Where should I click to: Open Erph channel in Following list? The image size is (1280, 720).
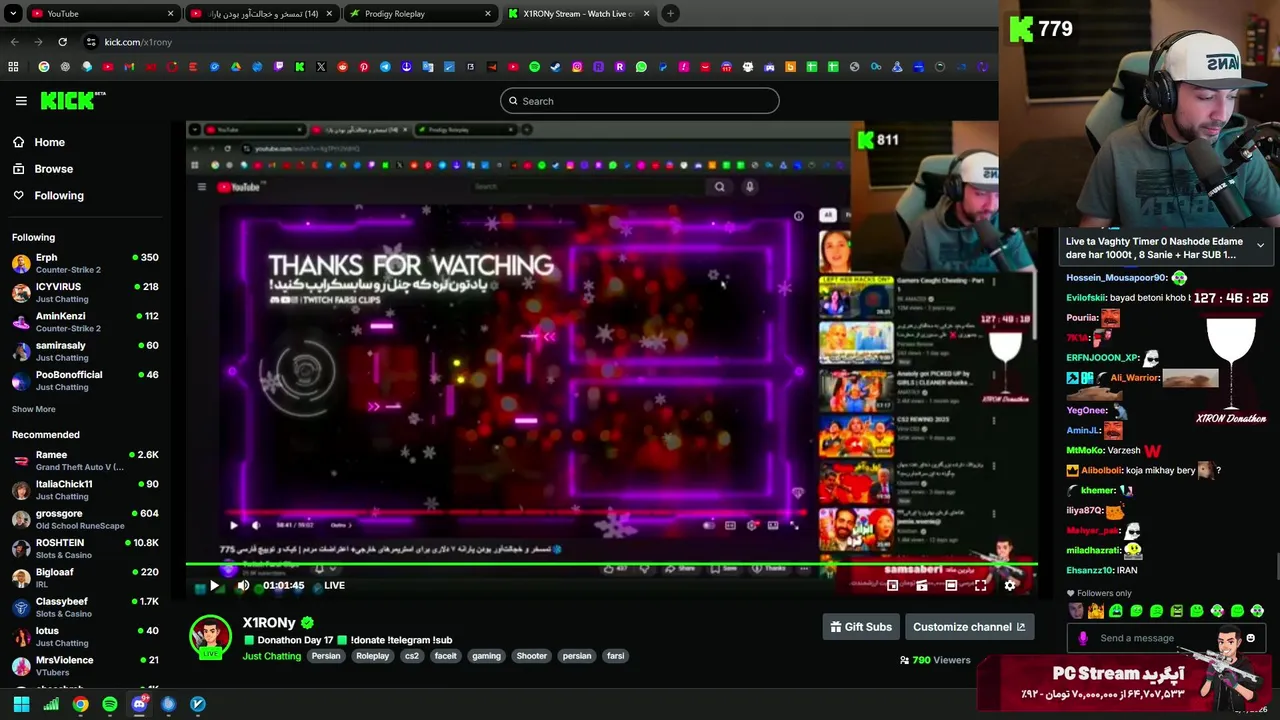(85, 263)
